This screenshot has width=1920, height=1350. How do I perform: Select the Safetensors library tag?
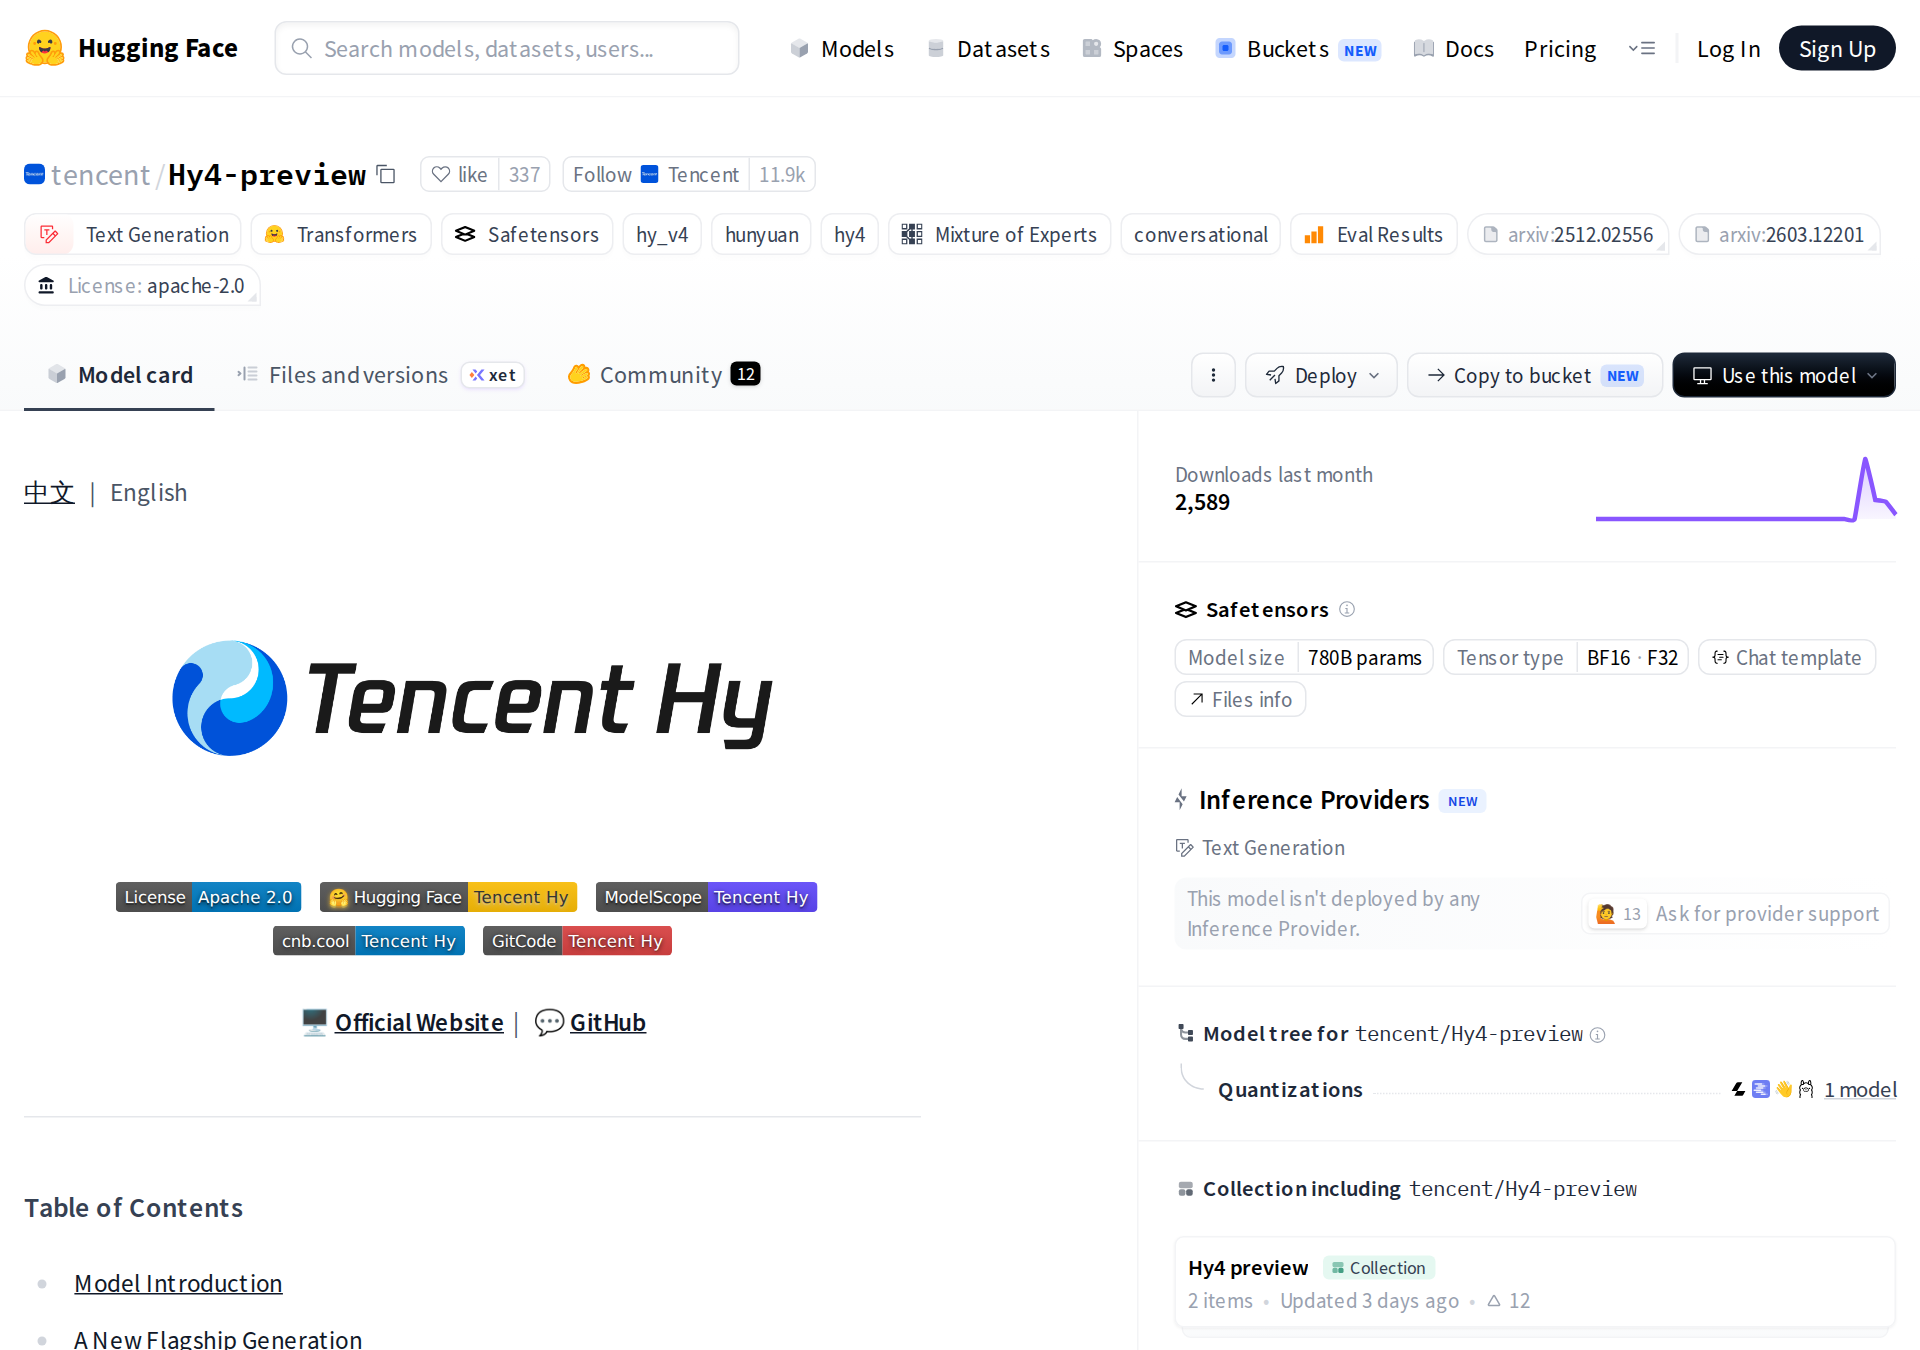pyautogui.click(x=527, y=235)
